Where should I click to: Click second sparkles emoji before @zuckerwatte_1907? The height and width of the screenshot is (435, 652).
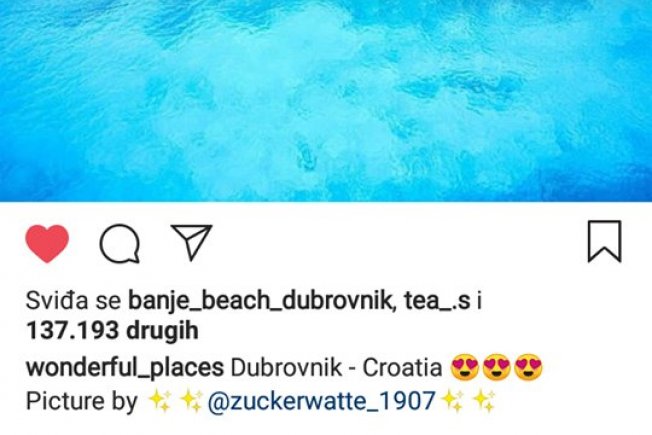[x=192, y=401]
